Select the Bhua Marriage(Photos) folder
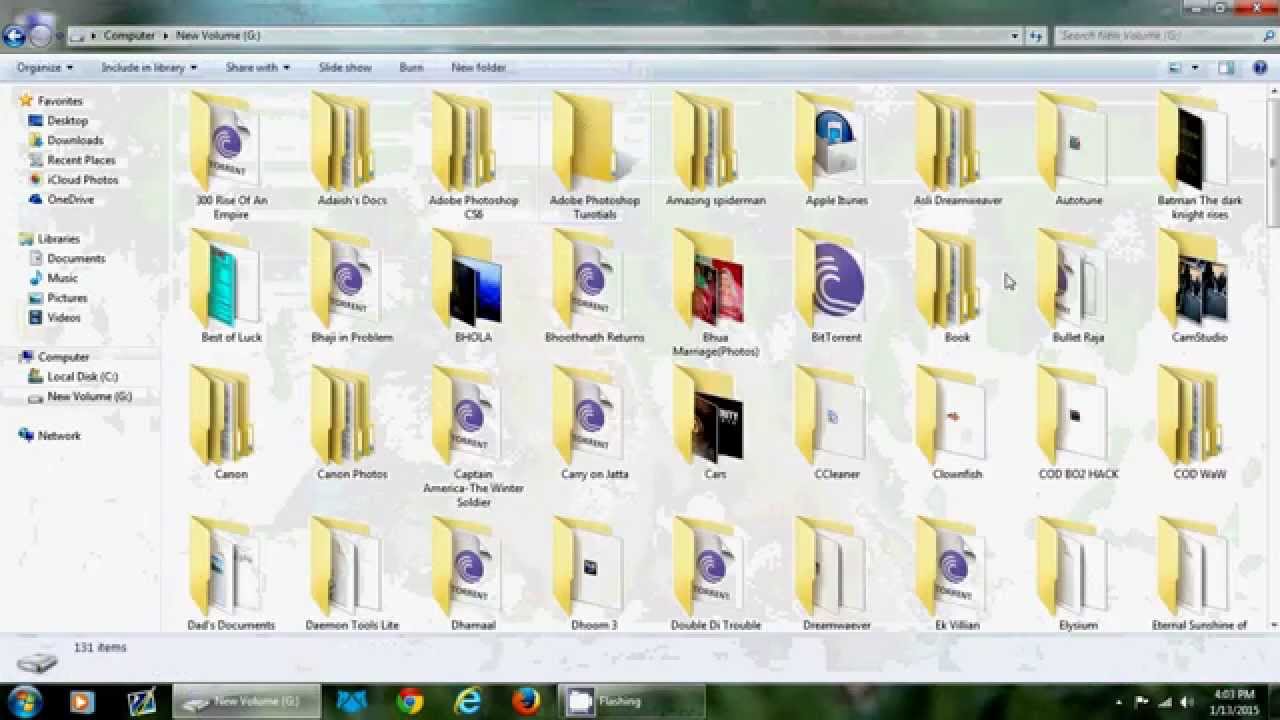This screenshot has width=1280, height=720. 715,293
